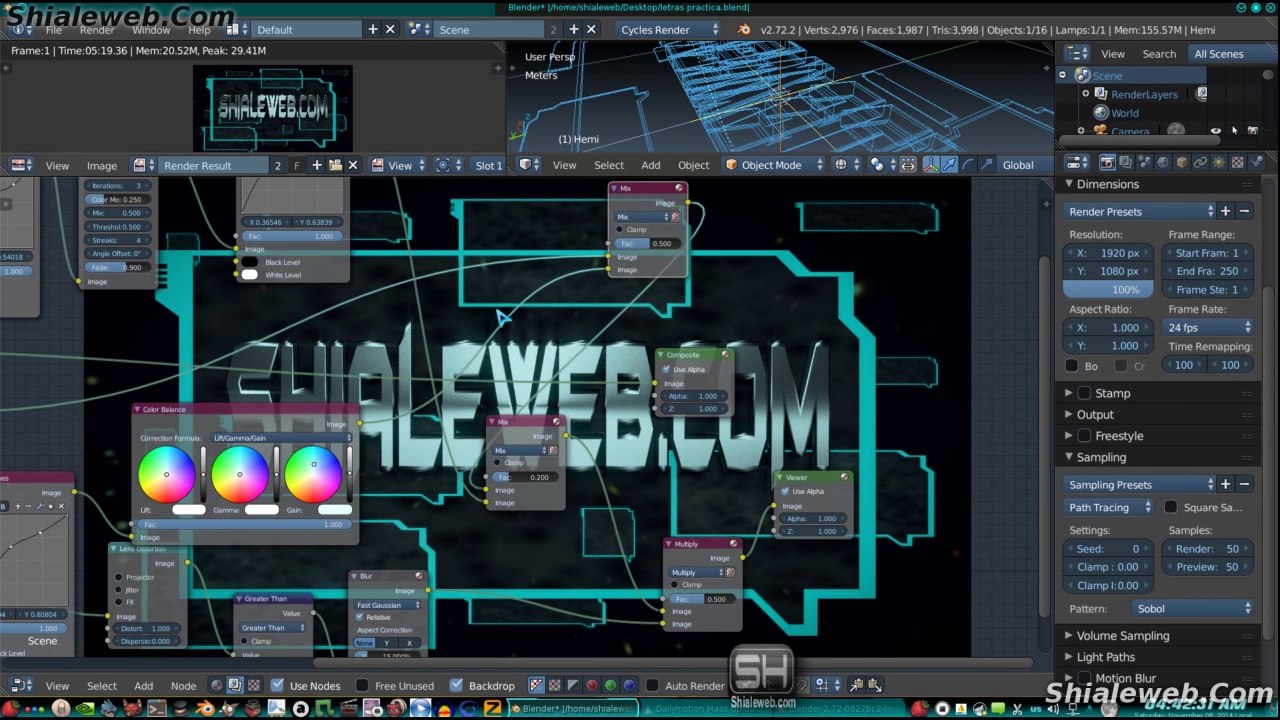
Task: Open the Cycles Render engine dropdown
Action: (x=667, y=29)
